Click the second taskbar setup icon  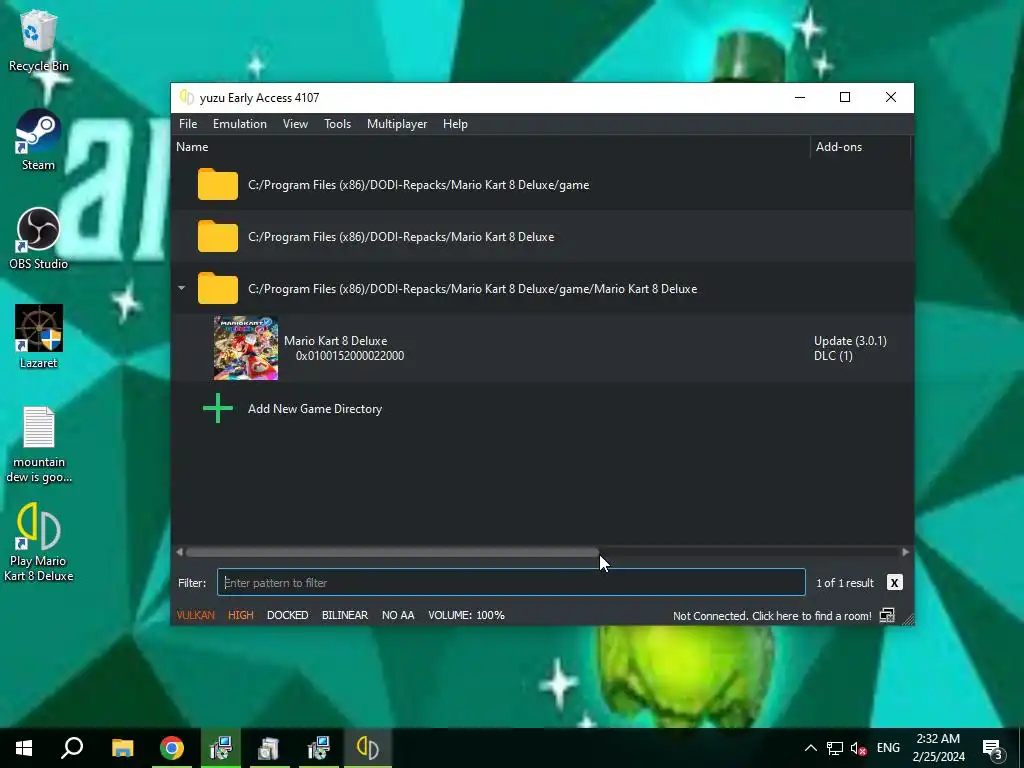[268, 748]
